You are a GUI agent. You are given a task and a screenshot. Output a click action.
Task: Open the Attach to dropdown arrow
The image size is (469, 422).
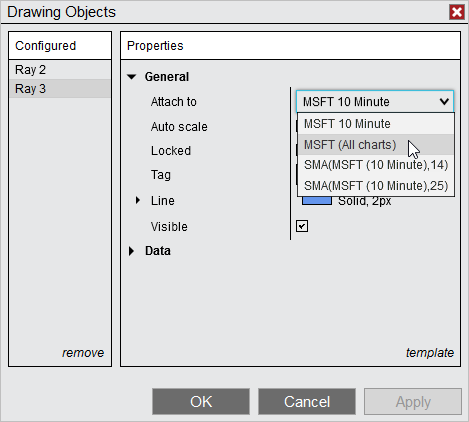click(444, 101)
